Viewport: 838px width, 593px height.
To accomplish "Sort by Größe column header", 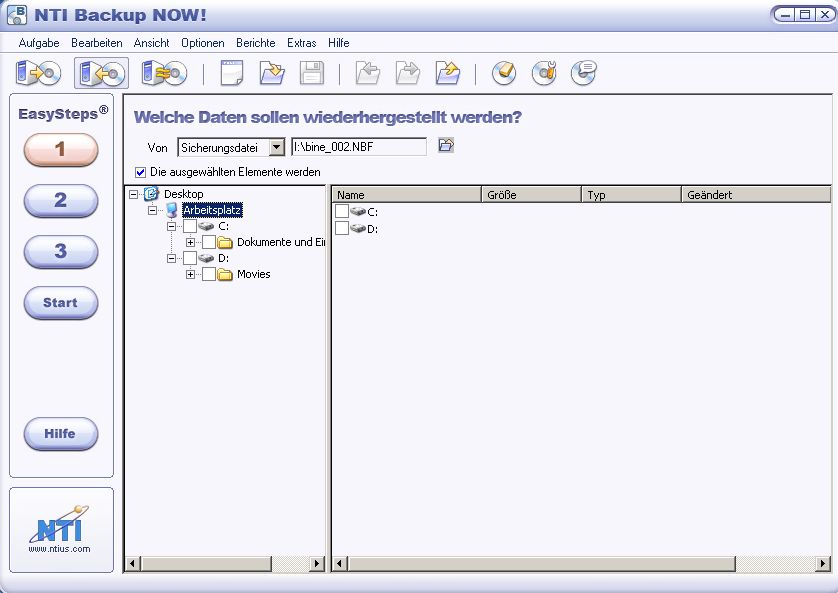I will 531,194.
